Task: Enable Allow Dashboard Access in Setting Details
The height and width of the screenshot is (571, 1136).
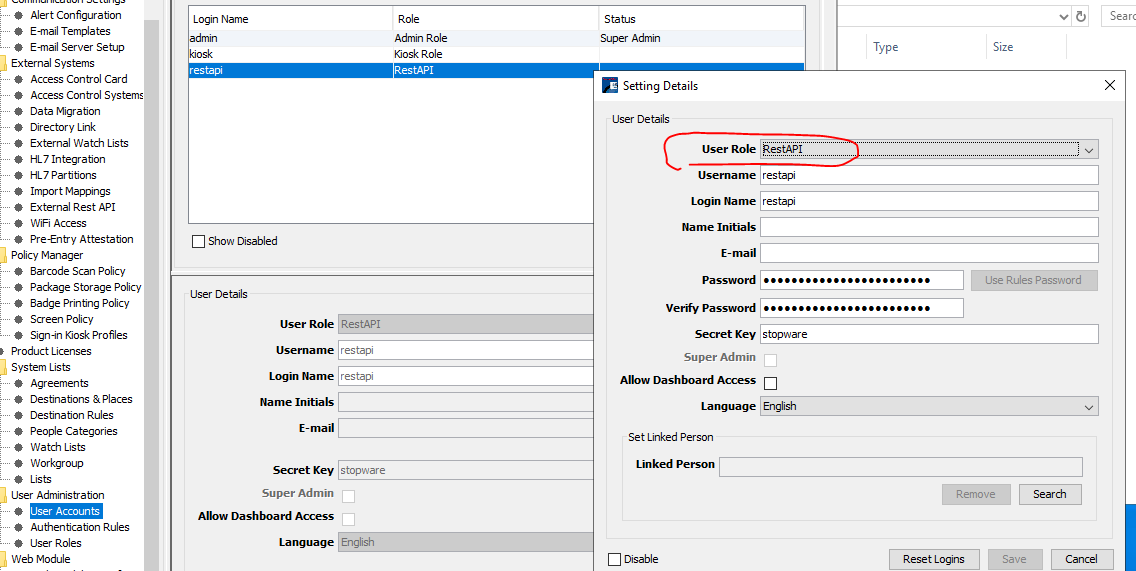Action: [770, 383]
